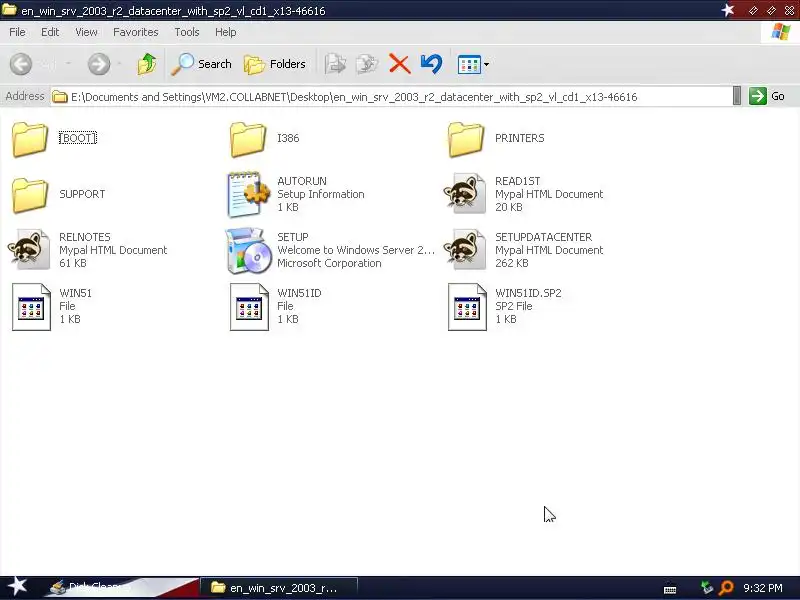Click the title bar folder icon
Viewport: 800px width, 600px height.
coord(9,10)
